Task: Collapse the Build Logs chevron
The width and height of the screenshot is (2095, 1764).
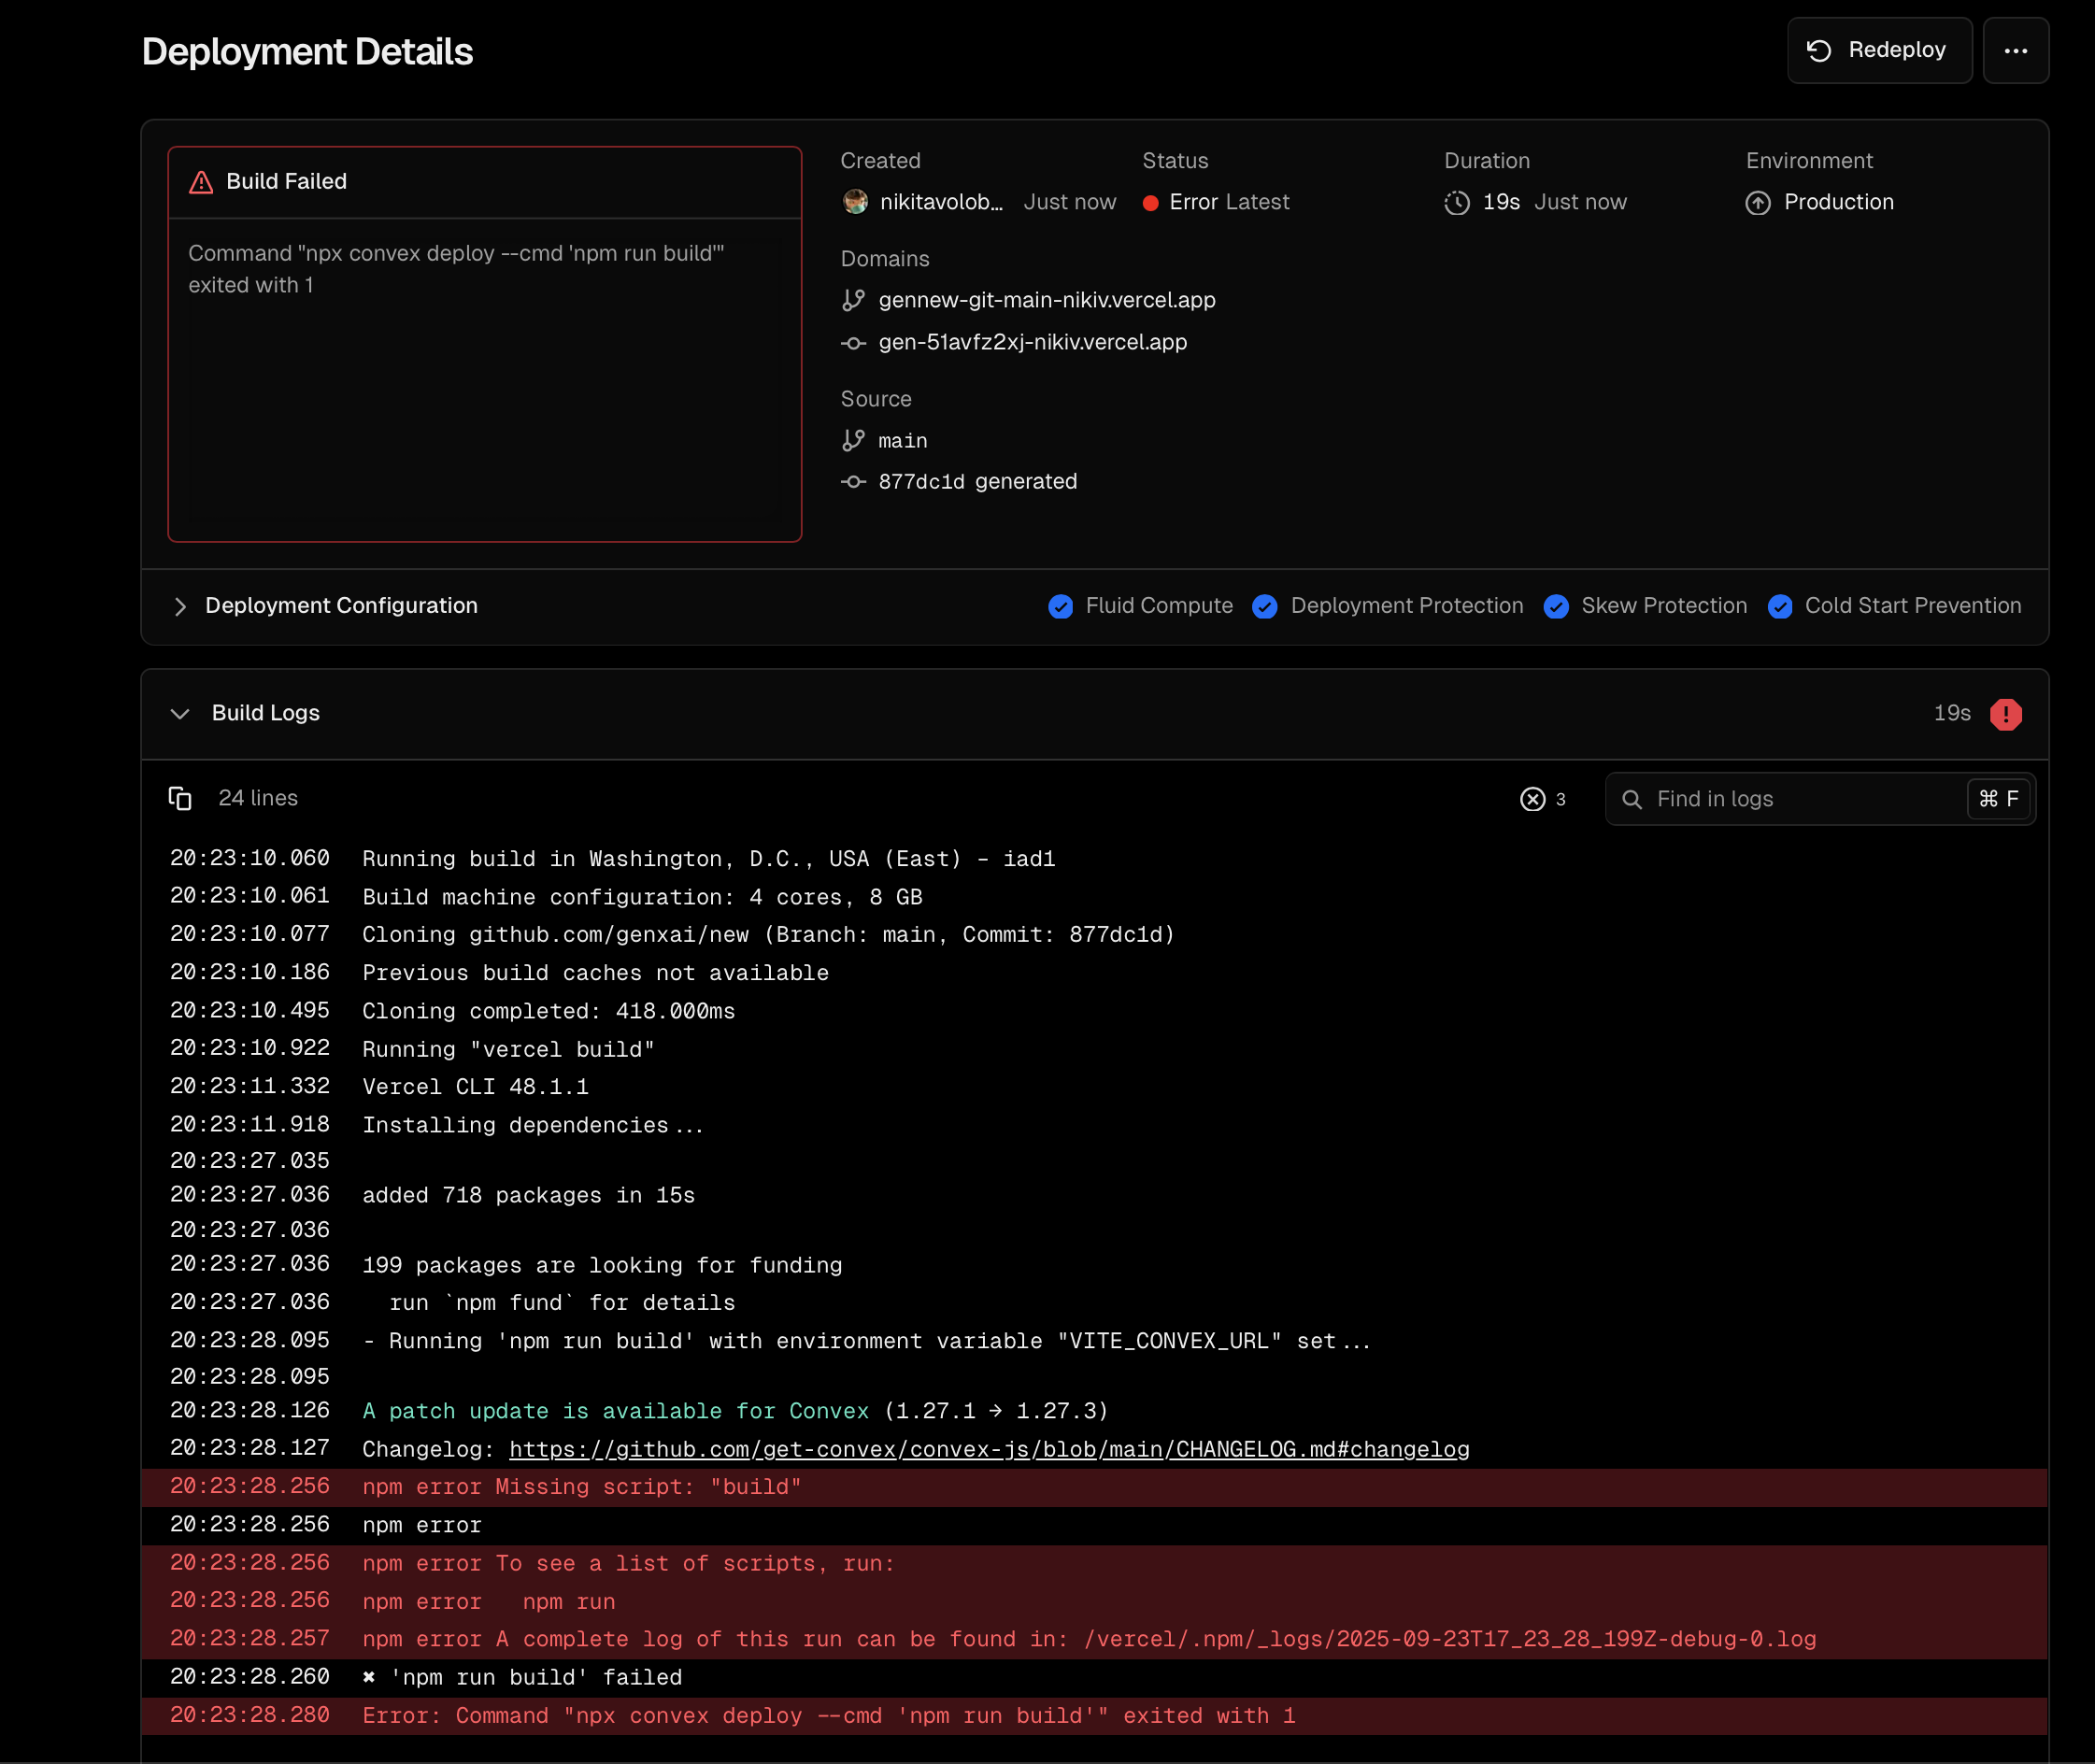Action: click(x=180, y=714)
